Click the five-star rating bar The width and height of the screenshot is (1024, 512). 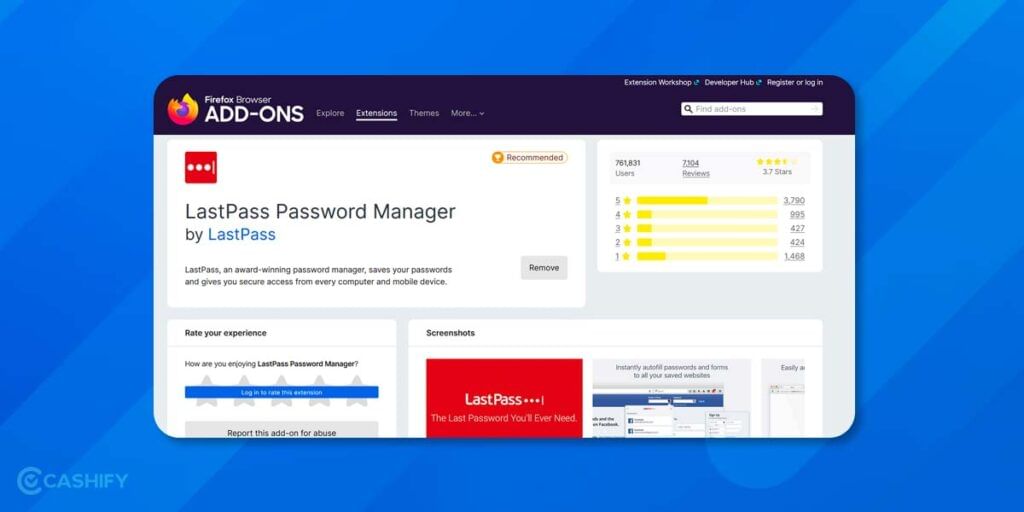(x=707, y=200)
